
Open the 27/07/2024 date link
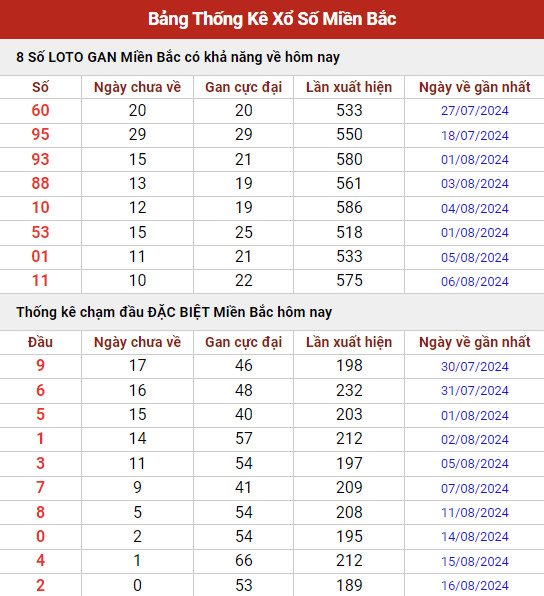point(474,111)
